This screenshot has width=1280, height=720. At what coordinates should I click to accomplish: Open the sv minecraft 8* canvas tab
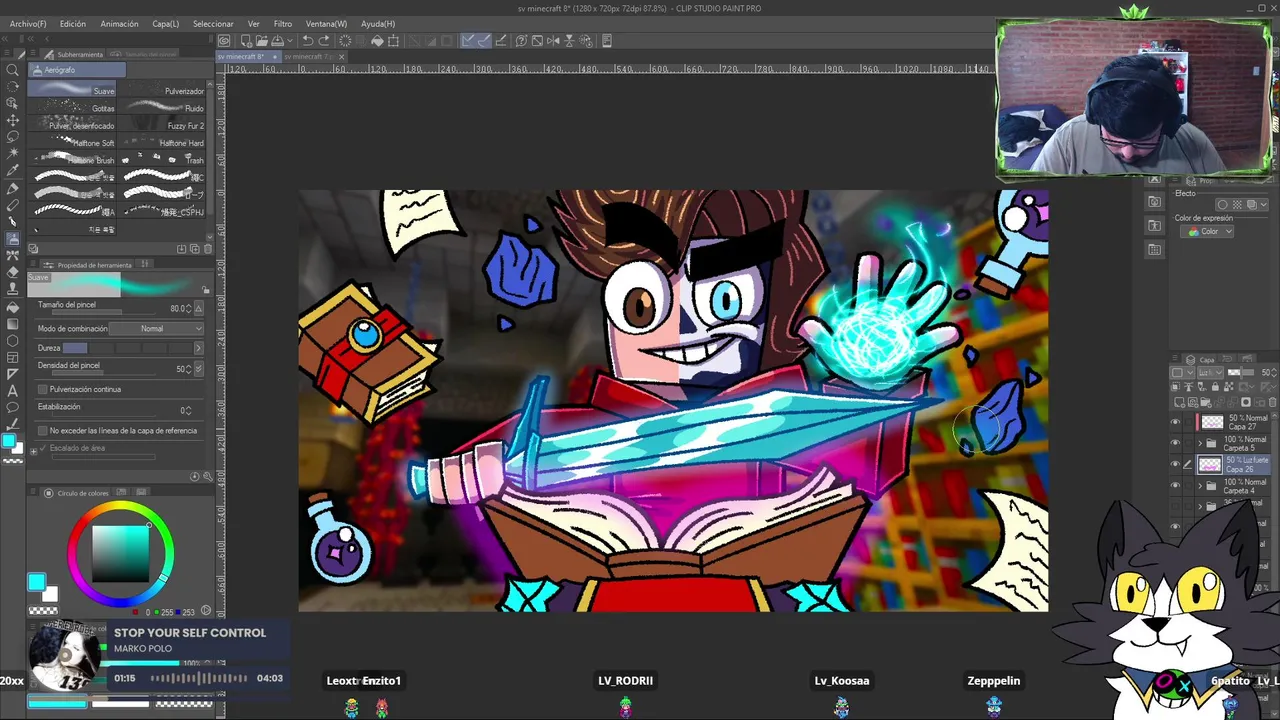(247, 56)
